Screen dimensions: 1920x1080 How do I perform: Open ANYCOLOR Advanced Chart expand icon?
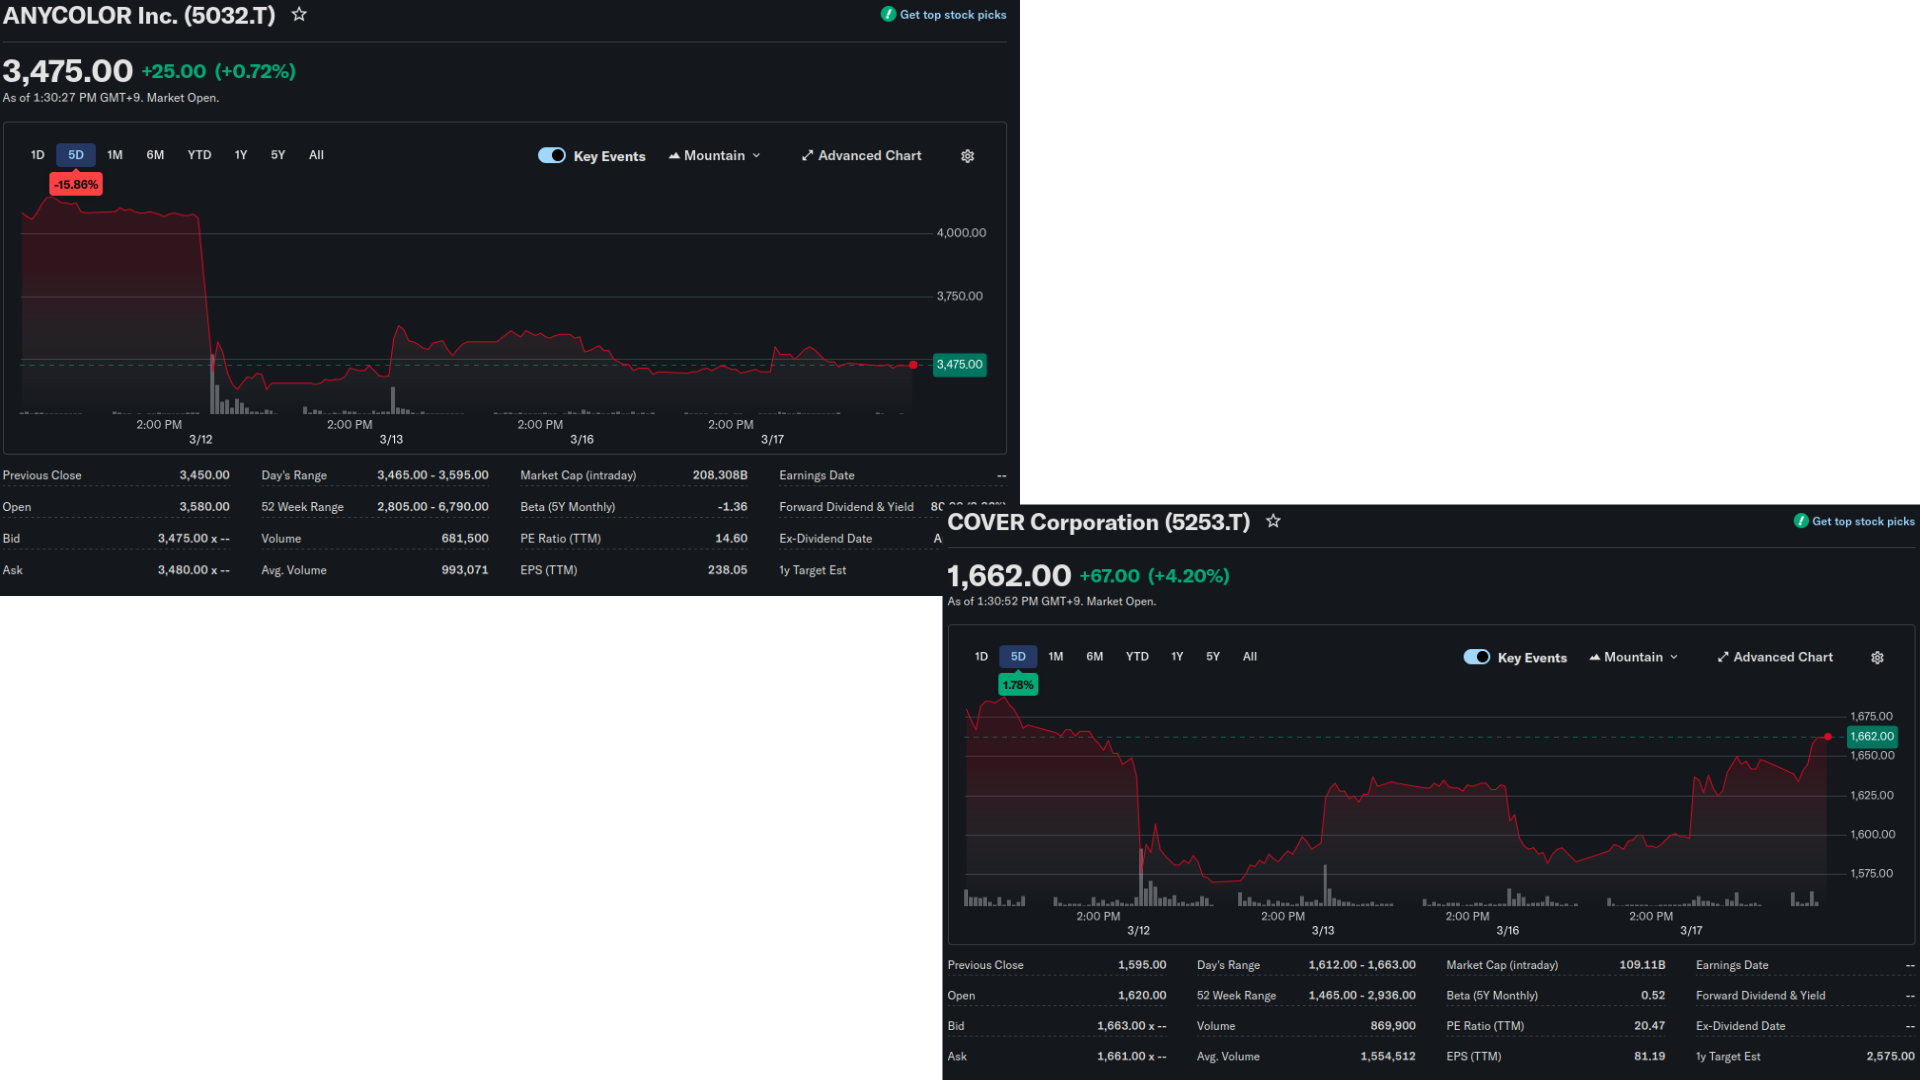[x=807, y=156]
